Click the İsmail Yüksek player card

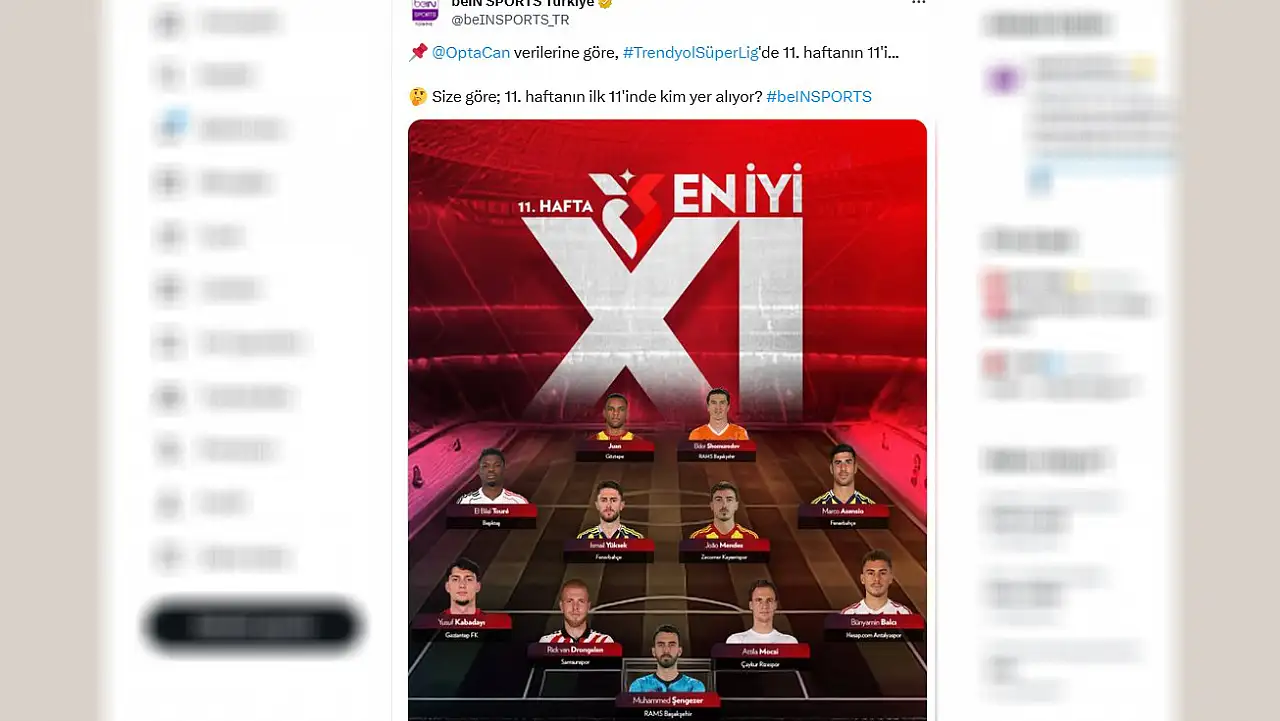(609, 522)
